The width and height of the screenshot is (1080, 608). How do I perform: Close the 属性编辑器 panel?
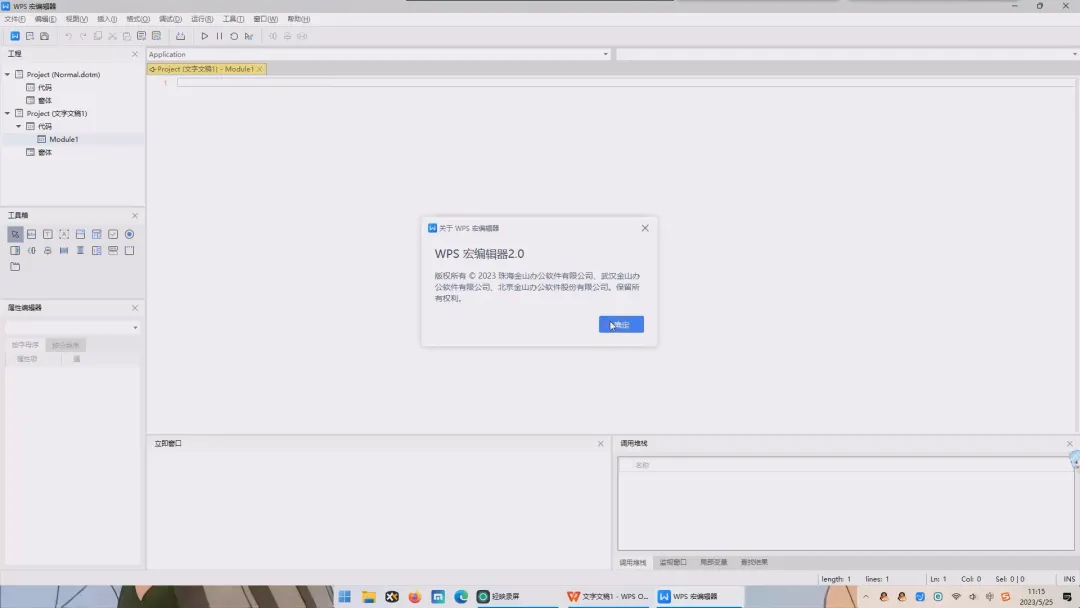[x=135, y=308]
